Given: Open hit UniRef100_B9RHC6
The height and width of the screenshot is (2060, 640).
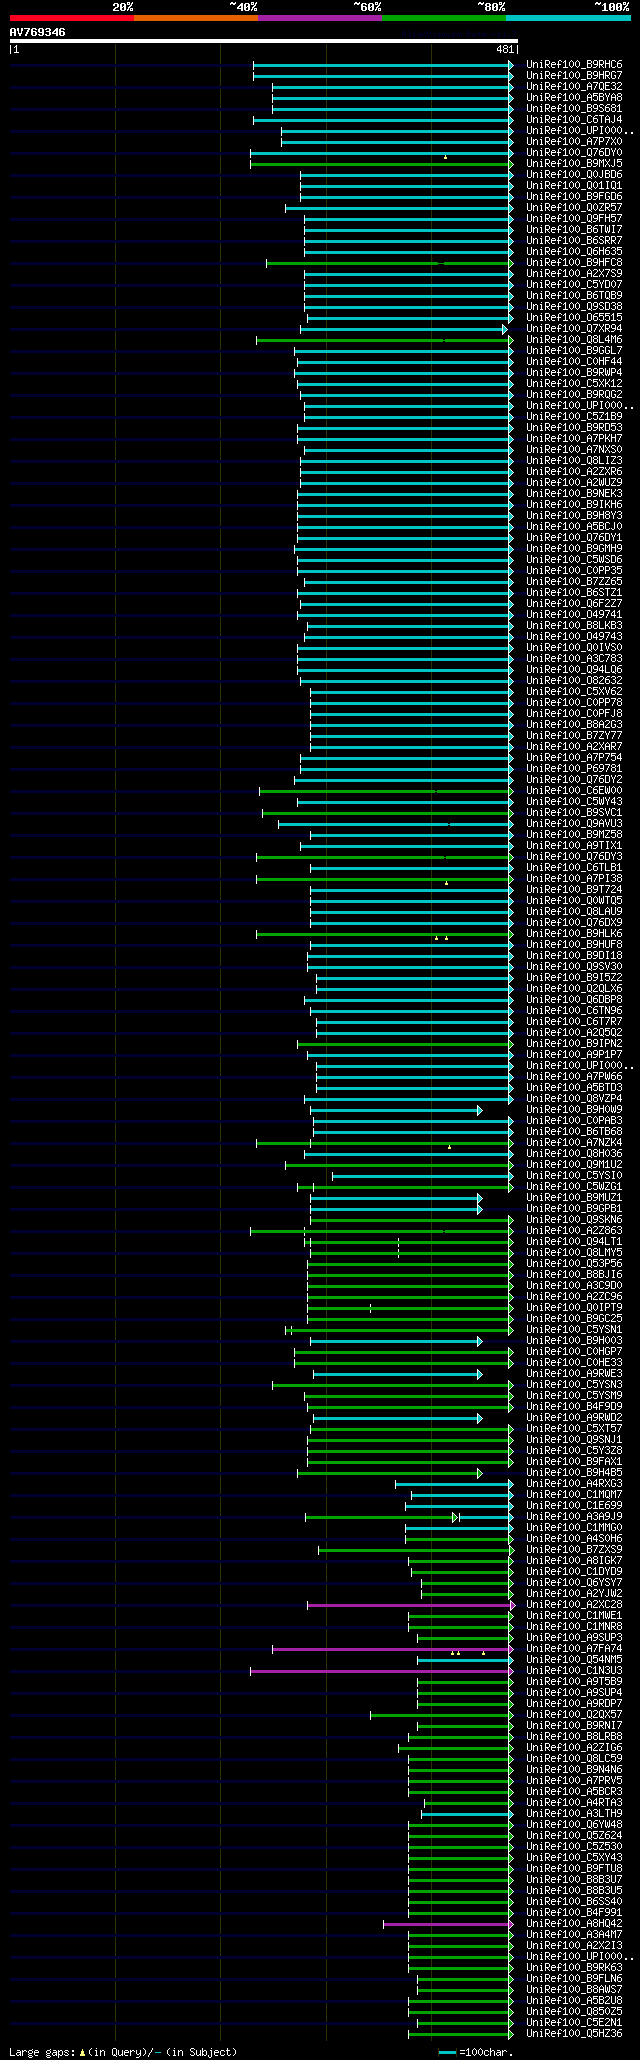Looking at the screenshot, I should tap(574, 65).
